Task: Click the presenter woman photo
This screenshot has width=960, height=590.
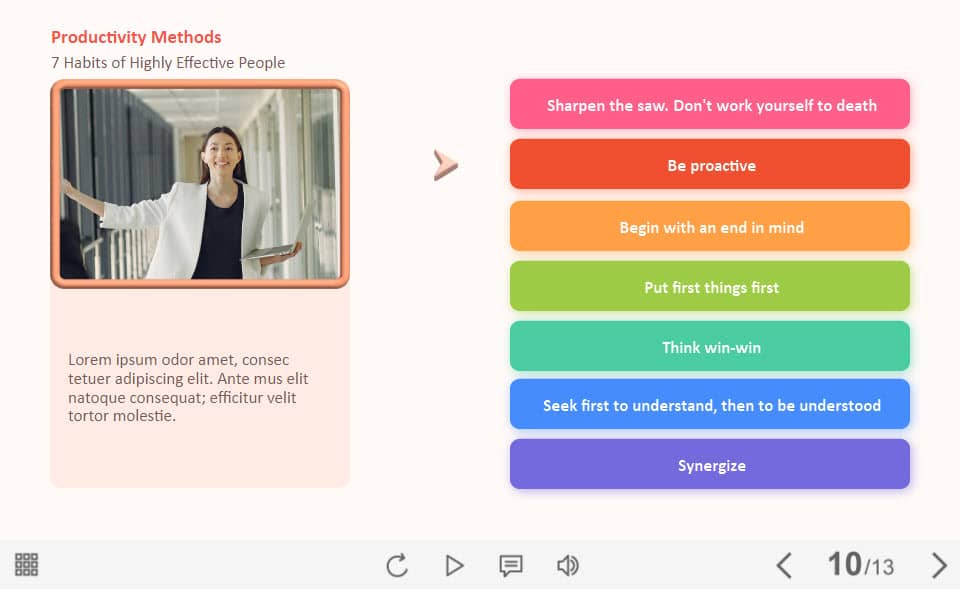Action: point(200,183)
